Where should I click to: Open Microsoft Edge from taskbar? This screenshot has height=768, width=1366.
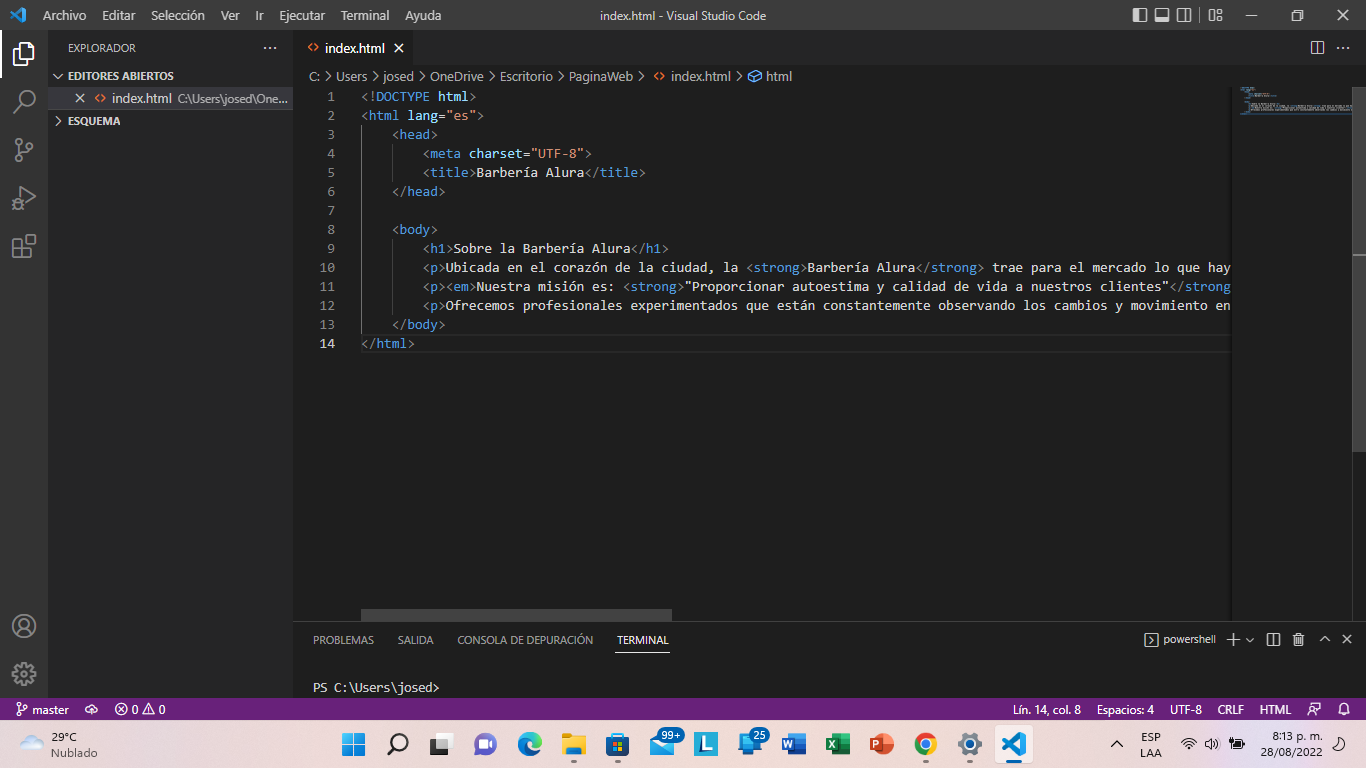(x=529, y=744)
